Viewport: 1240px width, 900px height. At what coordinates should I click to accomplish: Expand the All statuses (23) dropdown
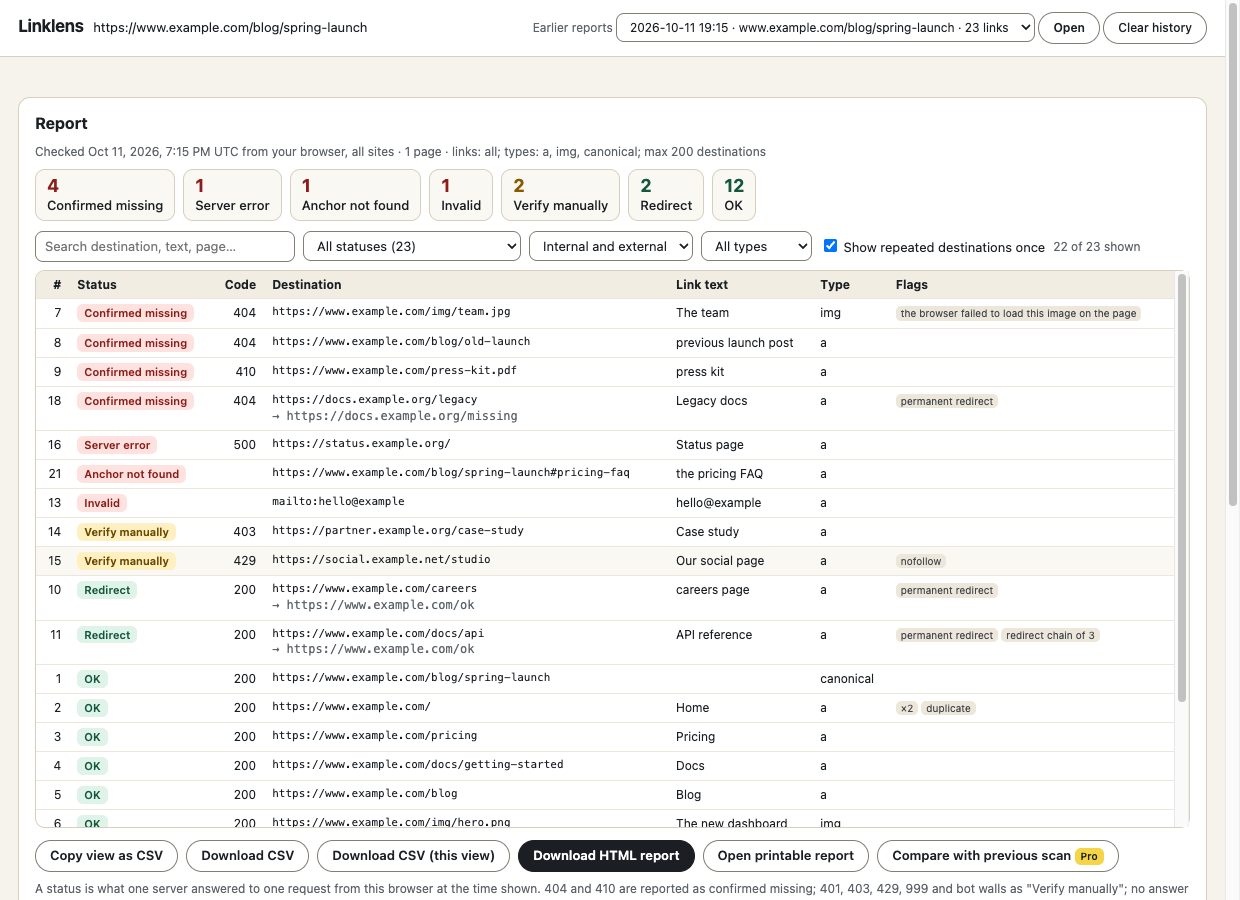coord(412,246)
